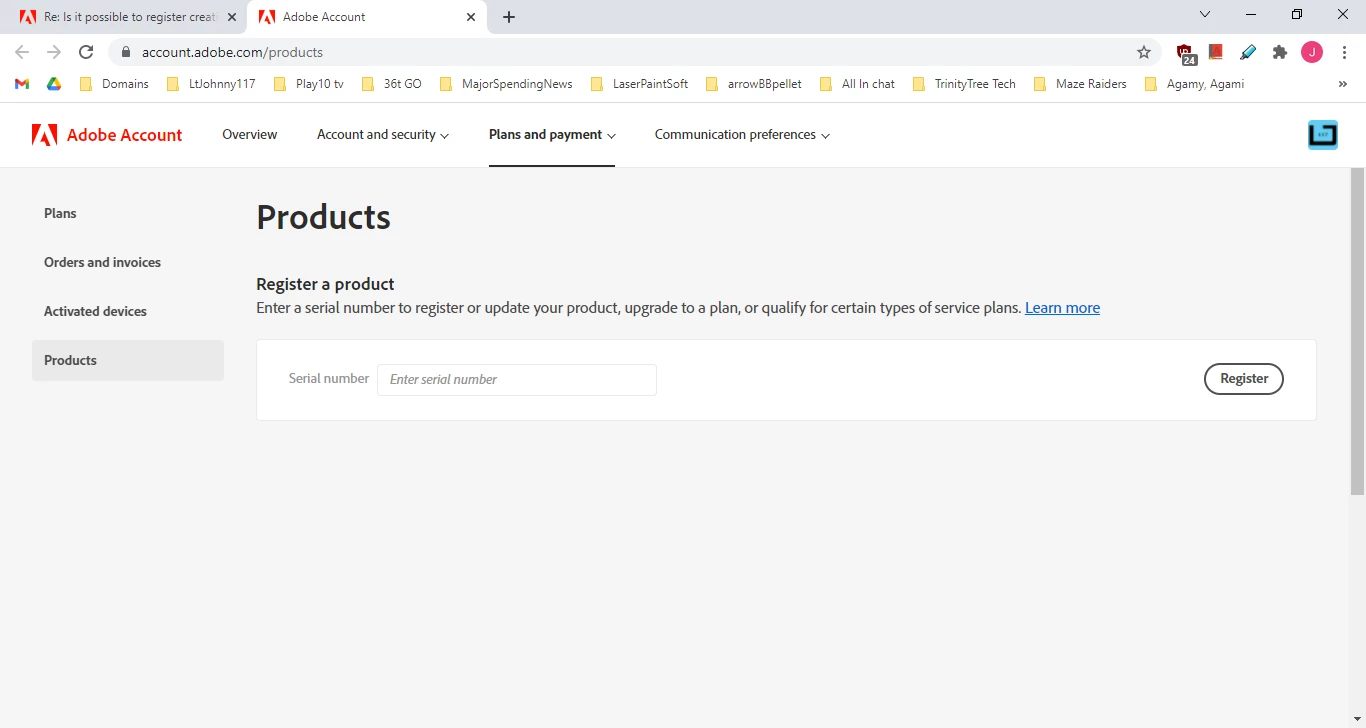Open Chrome three-dot menu

[x=1345, y=52]
